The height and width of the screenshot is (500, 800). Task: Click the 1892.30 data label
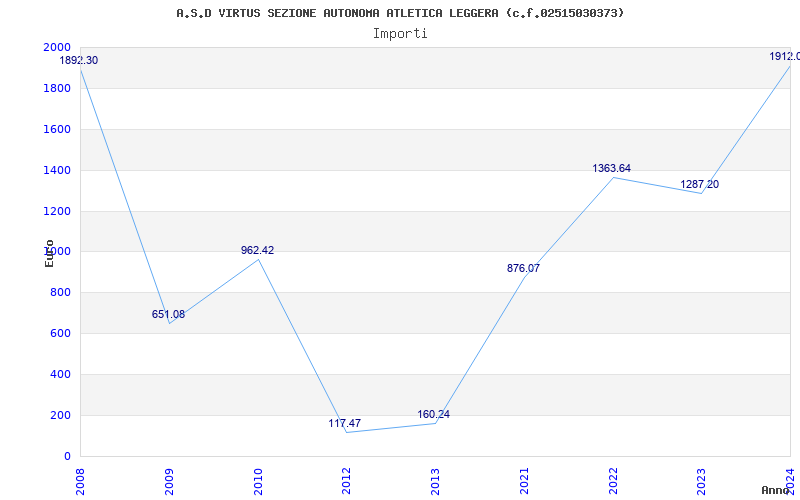click(x=79, y=60)
